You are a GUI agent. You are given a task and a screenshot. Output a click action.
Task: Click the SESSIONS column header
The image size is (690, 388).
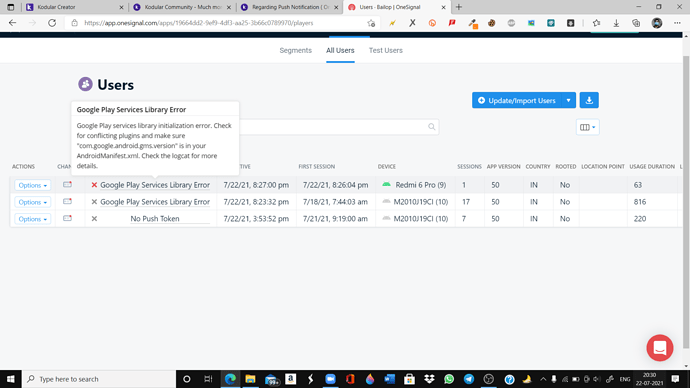(469, 166)
